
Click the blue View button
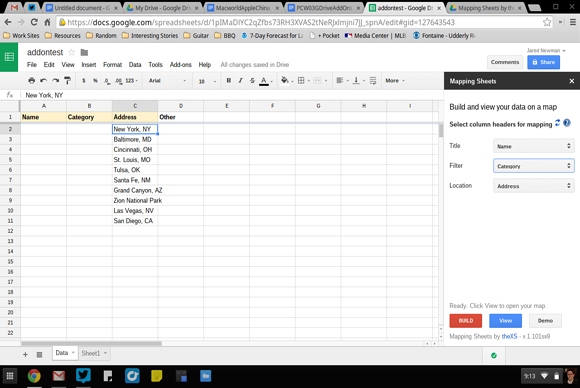(x=505, y=321)
